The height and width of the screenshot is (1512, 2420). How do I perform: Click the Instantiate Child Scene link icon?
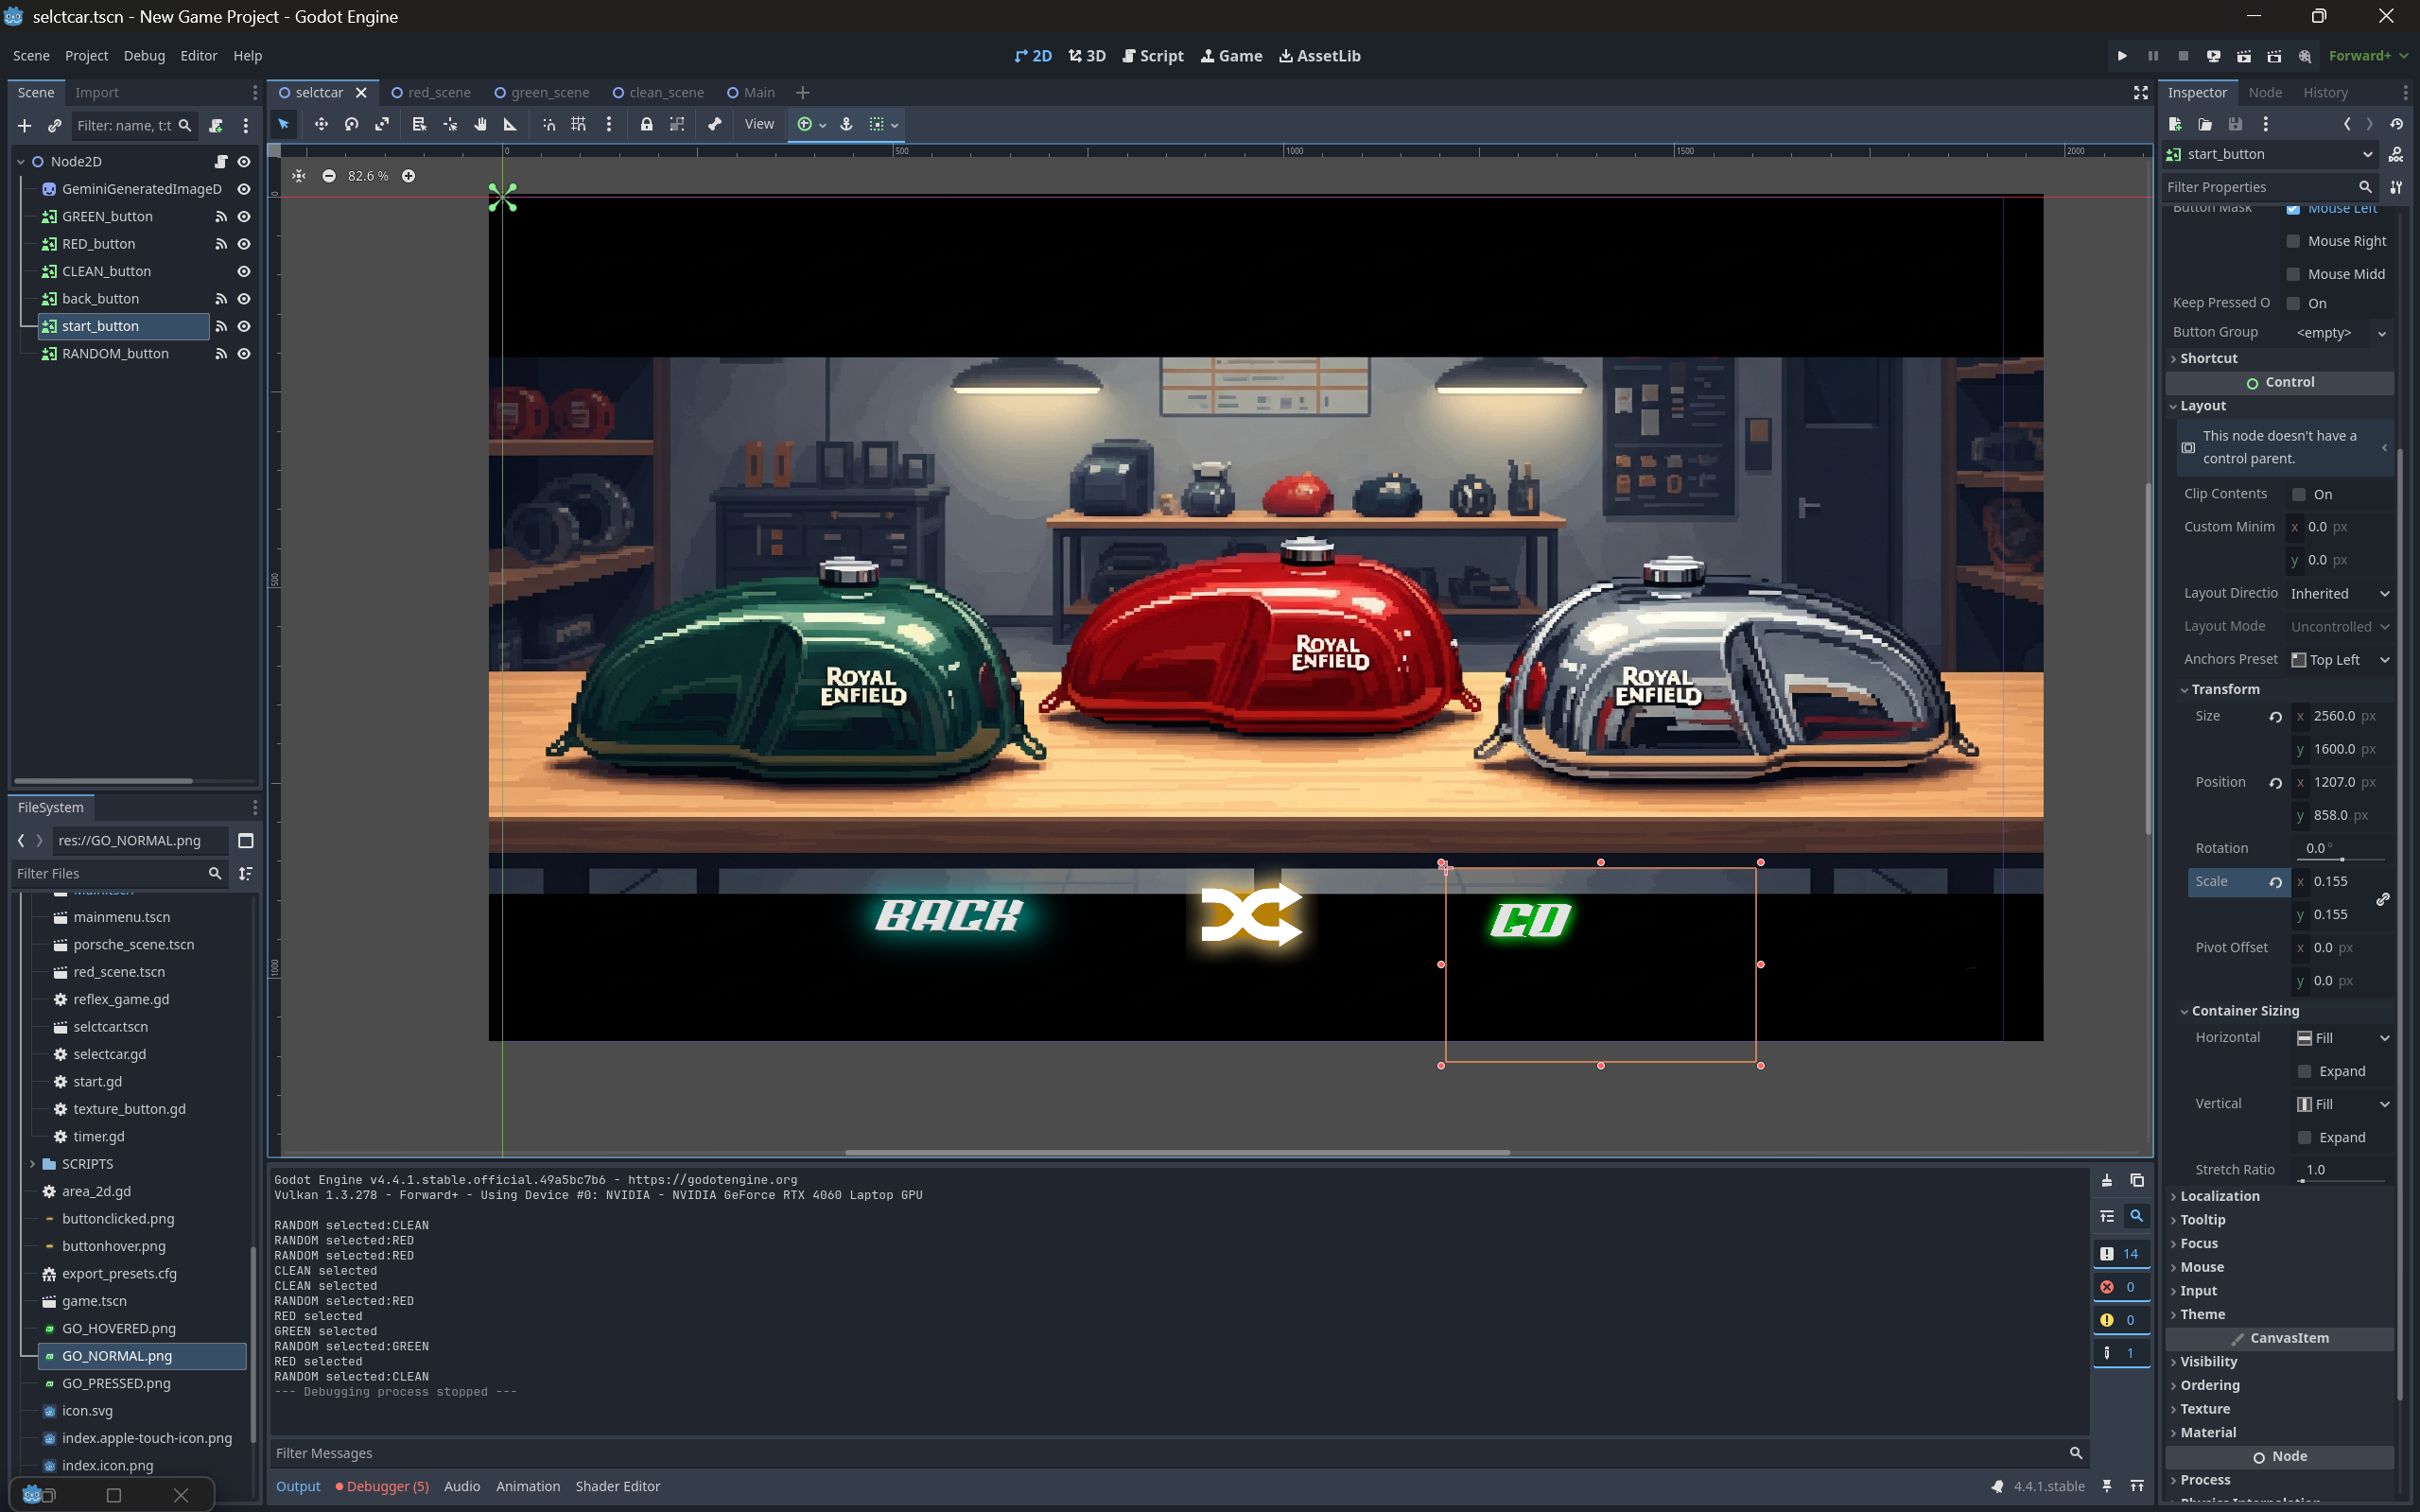click(55, 126)
